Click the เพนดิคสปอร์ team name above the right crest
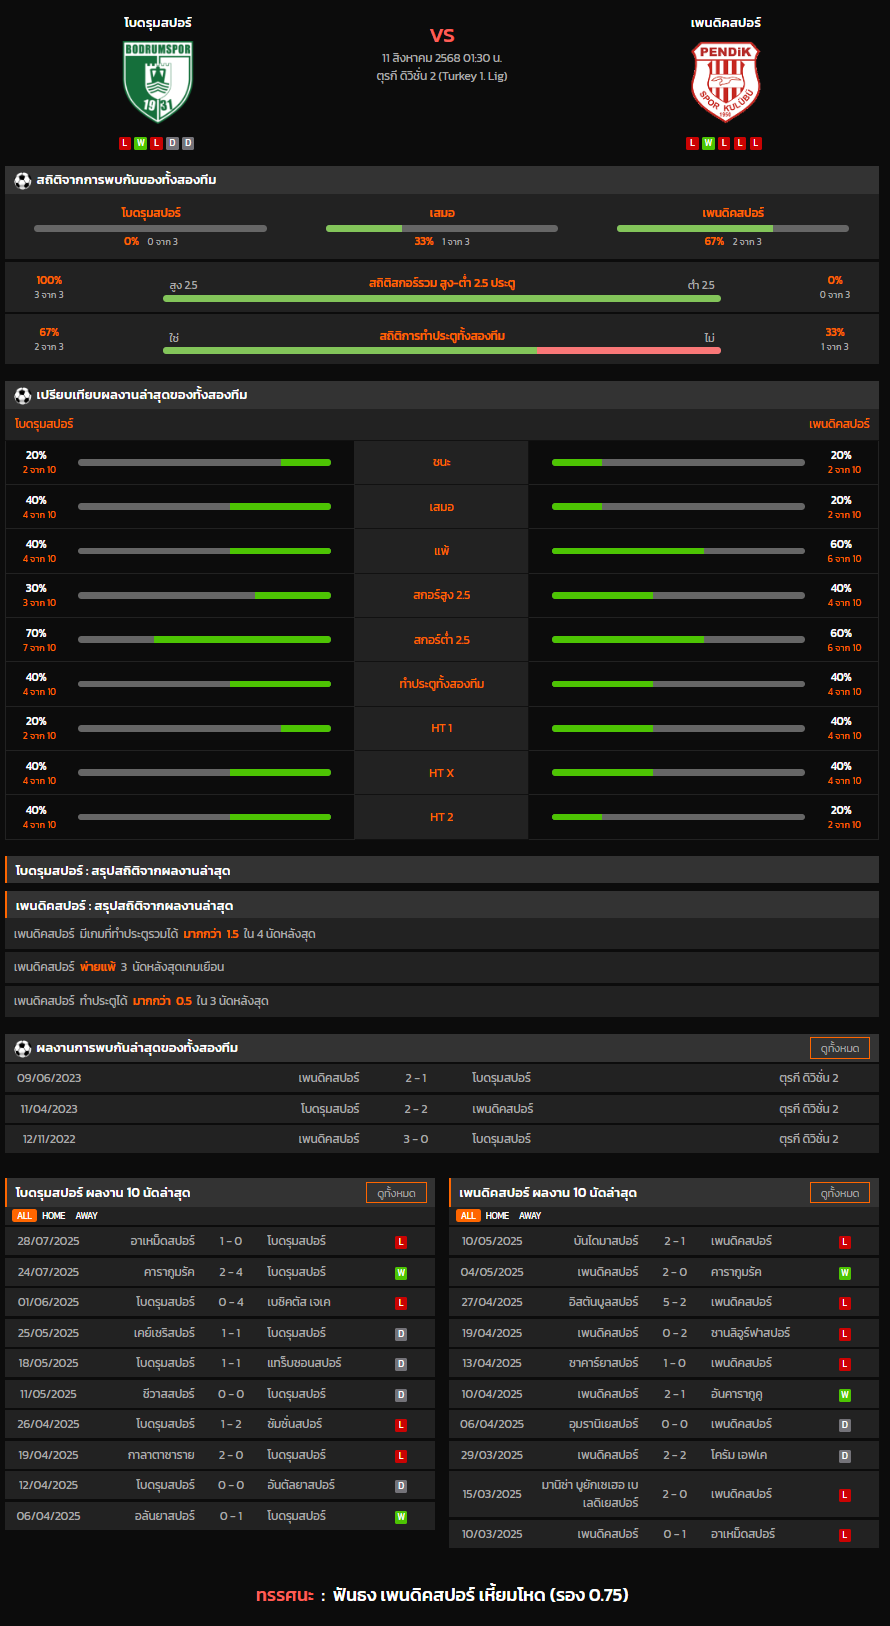The image size is (890, 1626). [726, 22]
